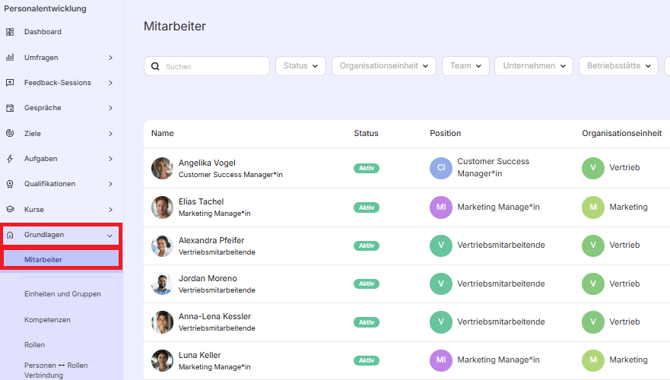Image resolution: width=670 pixels, height=380 pixels.
Task: Click the Qualifikationen badge icon
Action: click(x=10, y=184)
